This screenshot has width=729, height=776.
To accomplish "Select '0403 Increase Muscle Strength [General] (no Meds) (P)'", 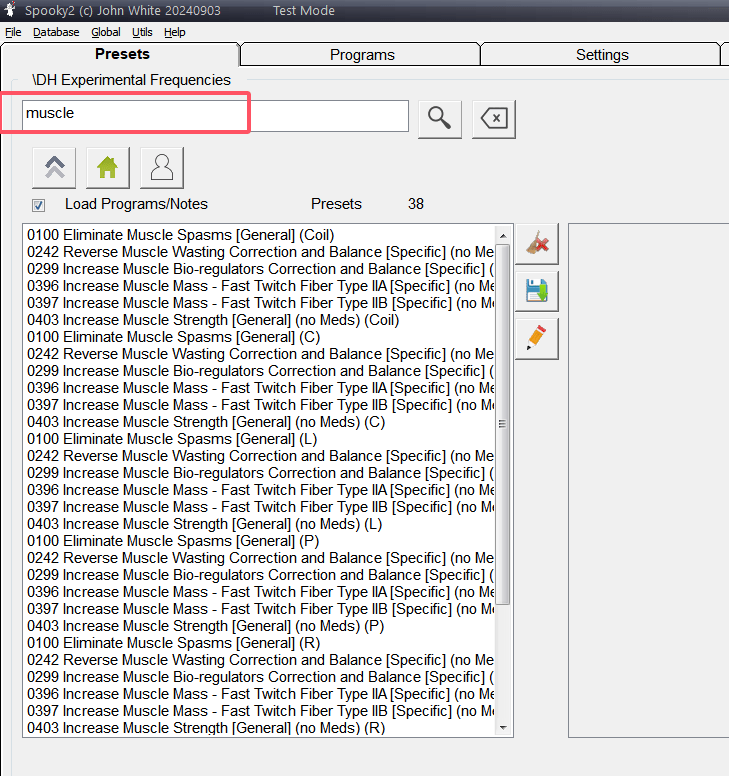I will [x=205, y=626].
